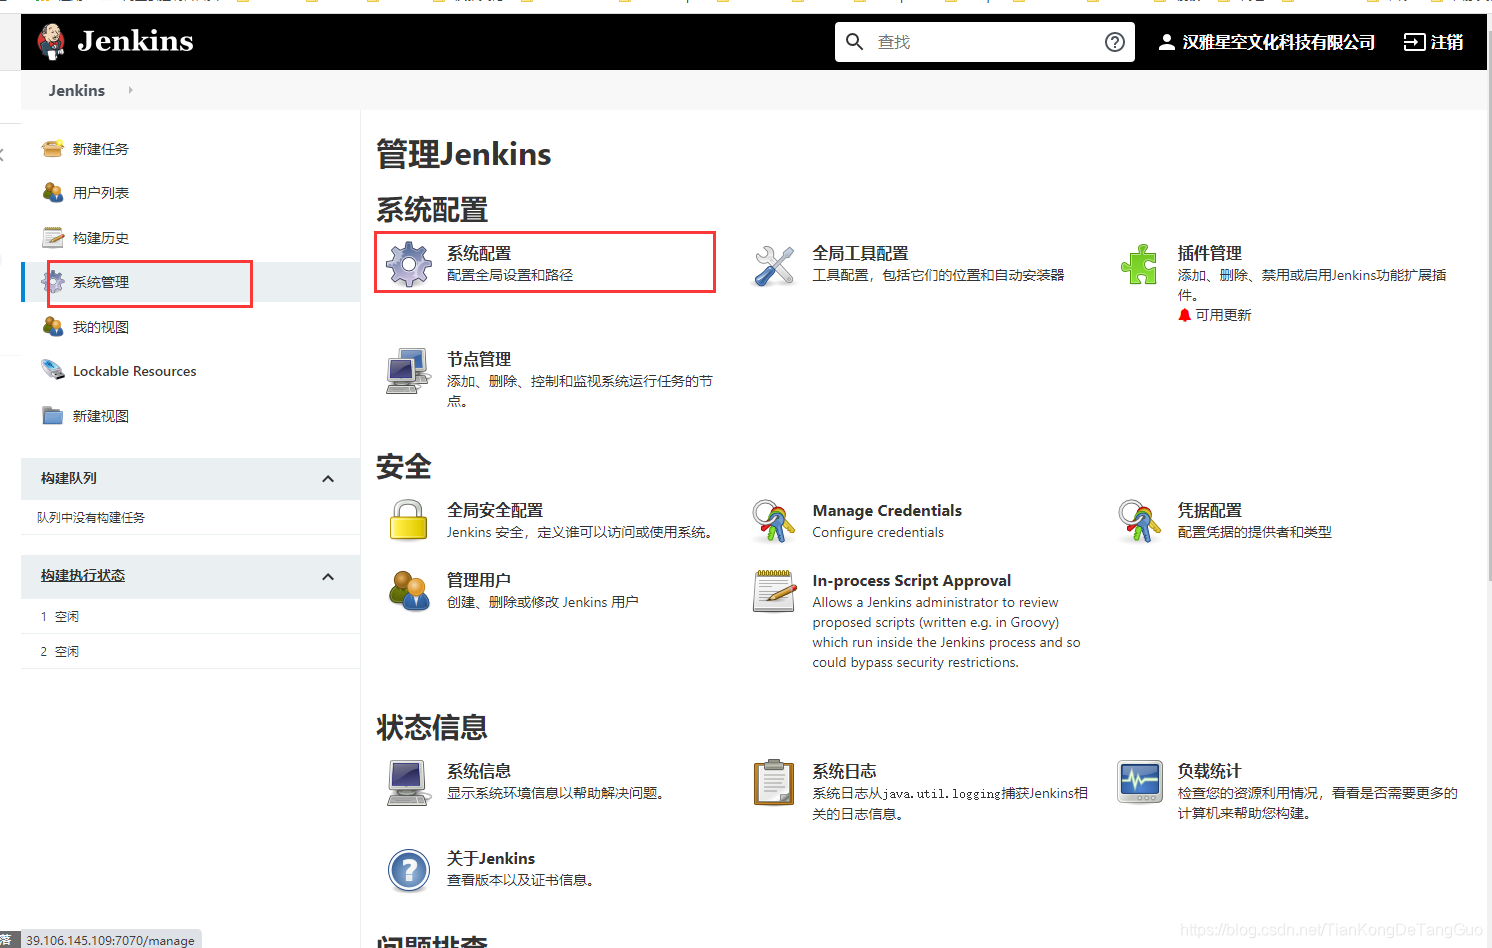Open 新建视图 in the sidebar
Screen dimensions: 1492x948
[x=101, y=416]
